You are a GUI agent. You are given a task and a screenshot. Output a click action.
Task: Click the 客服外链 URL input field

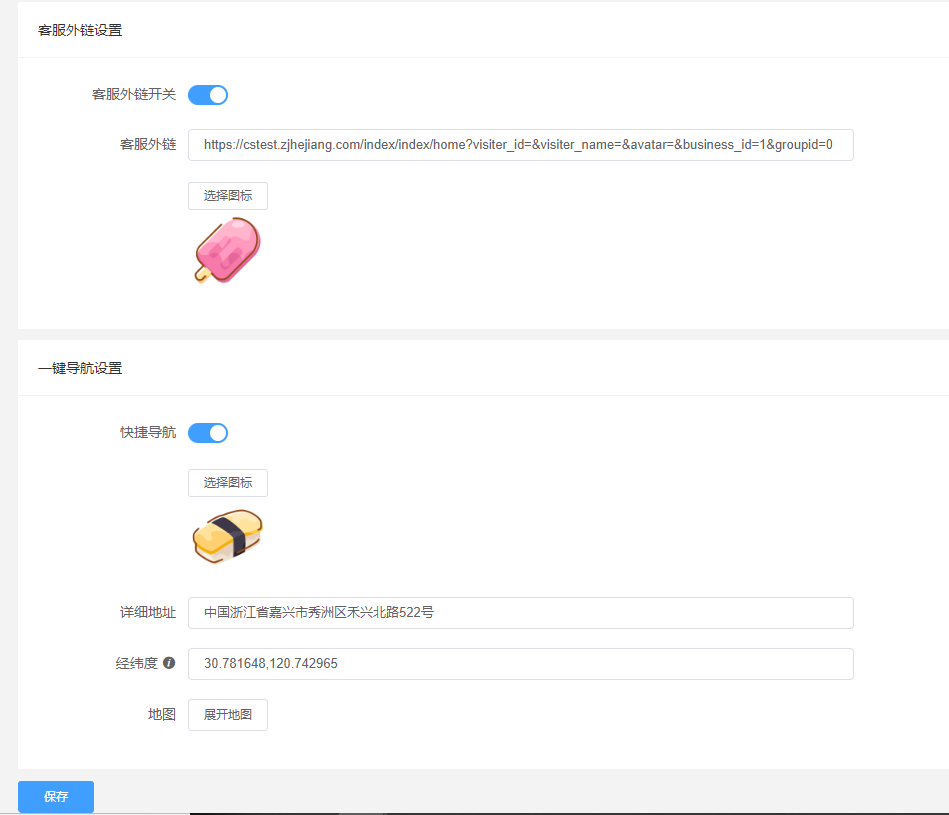[520, 145]
